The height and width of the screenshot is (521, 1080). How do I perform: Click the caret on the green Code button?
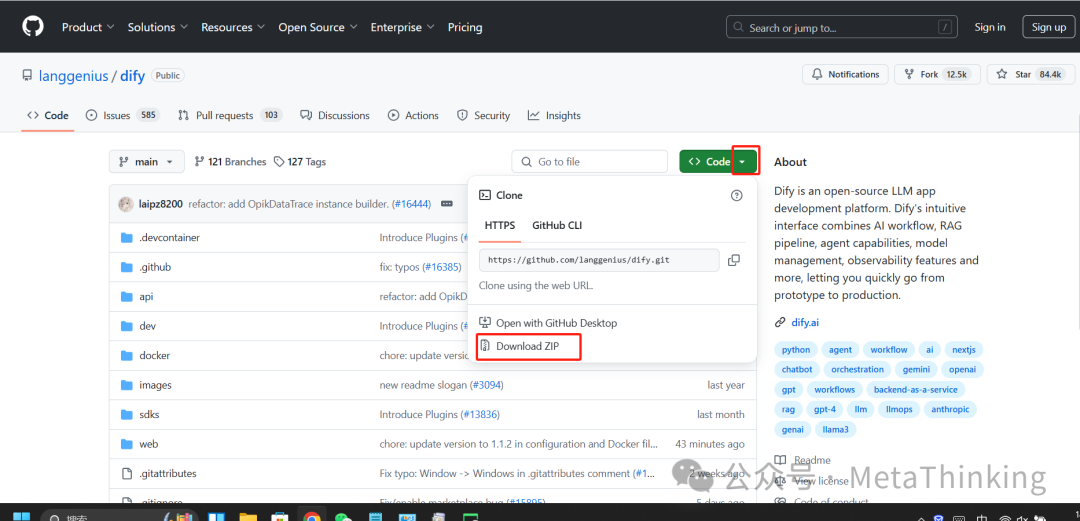coord(742,162)
